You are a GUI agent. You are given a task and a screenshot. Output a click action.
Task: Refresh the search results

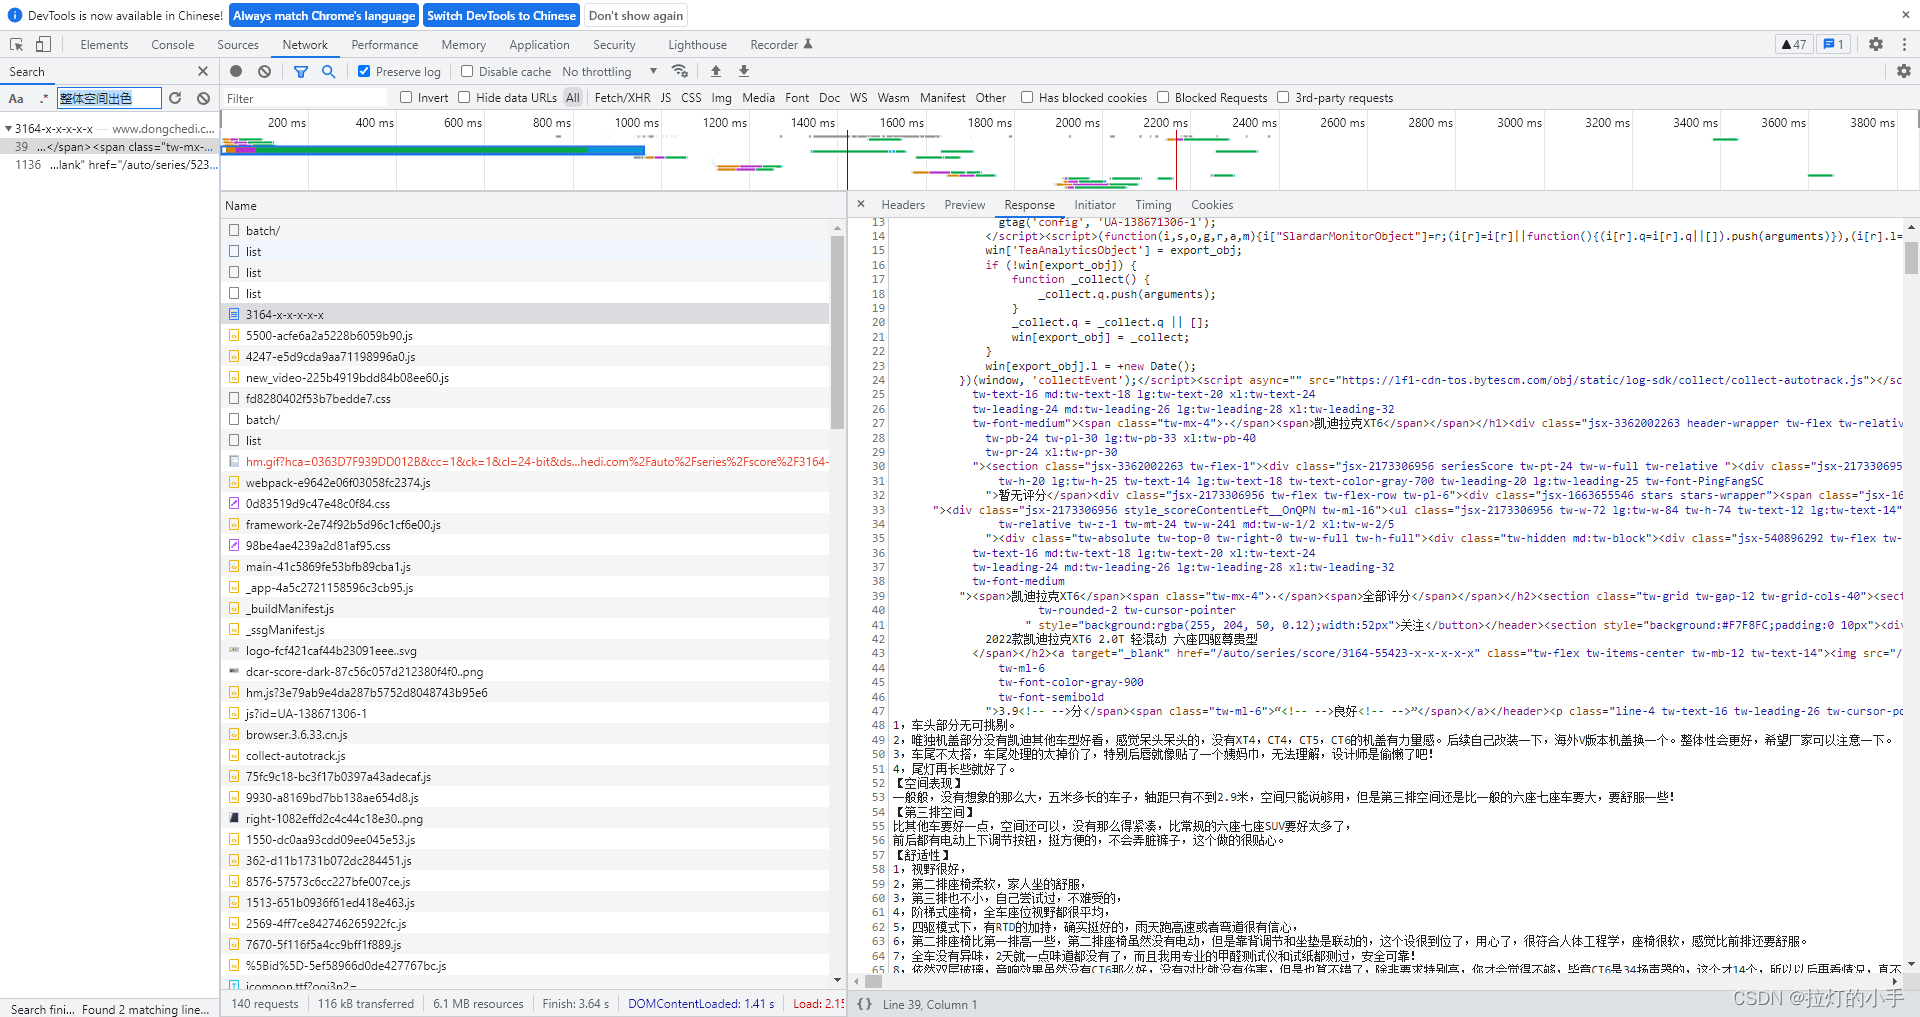(x=175, y=98)
